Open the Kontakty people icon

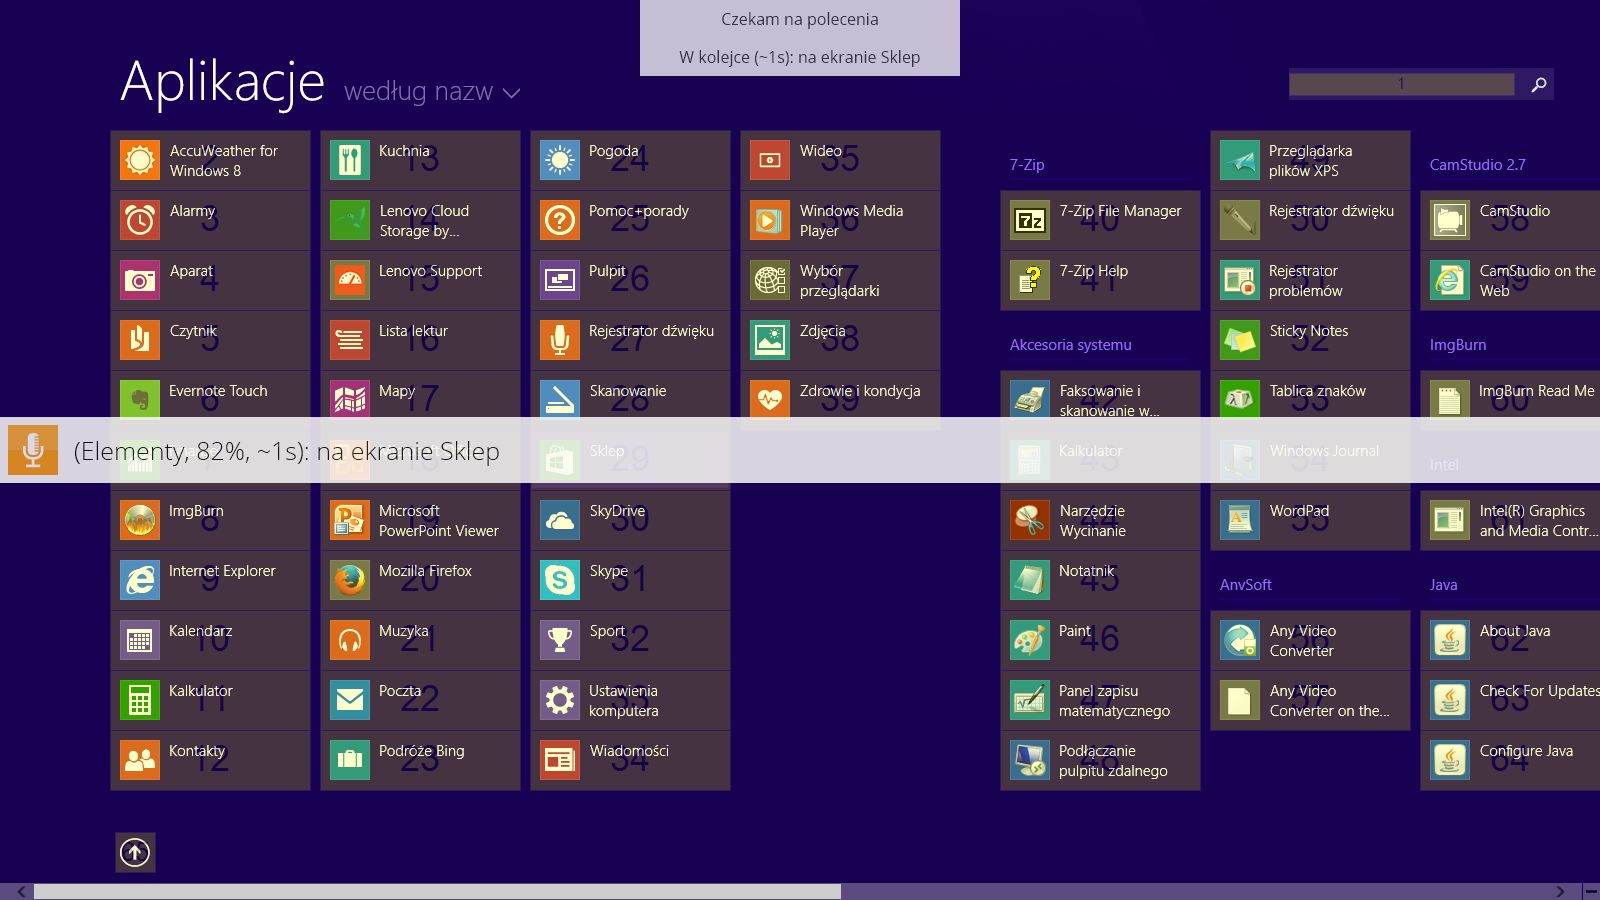coord(140,760)
